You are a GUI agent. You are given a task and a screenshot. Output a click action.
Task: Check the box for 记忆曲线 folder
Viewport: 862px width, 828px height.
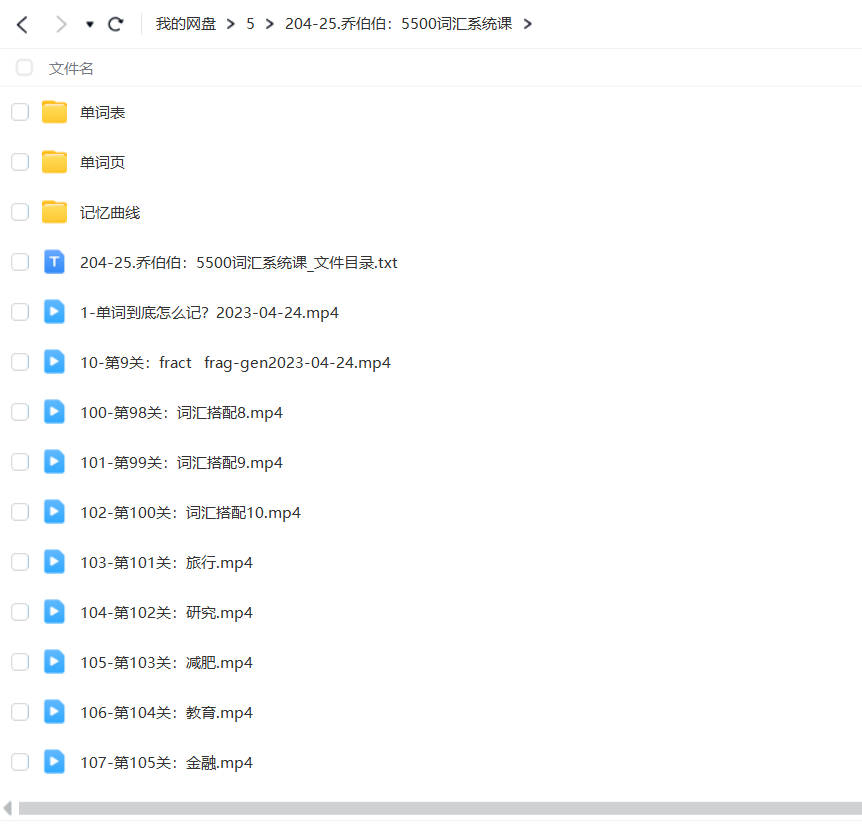click(20, 212)
